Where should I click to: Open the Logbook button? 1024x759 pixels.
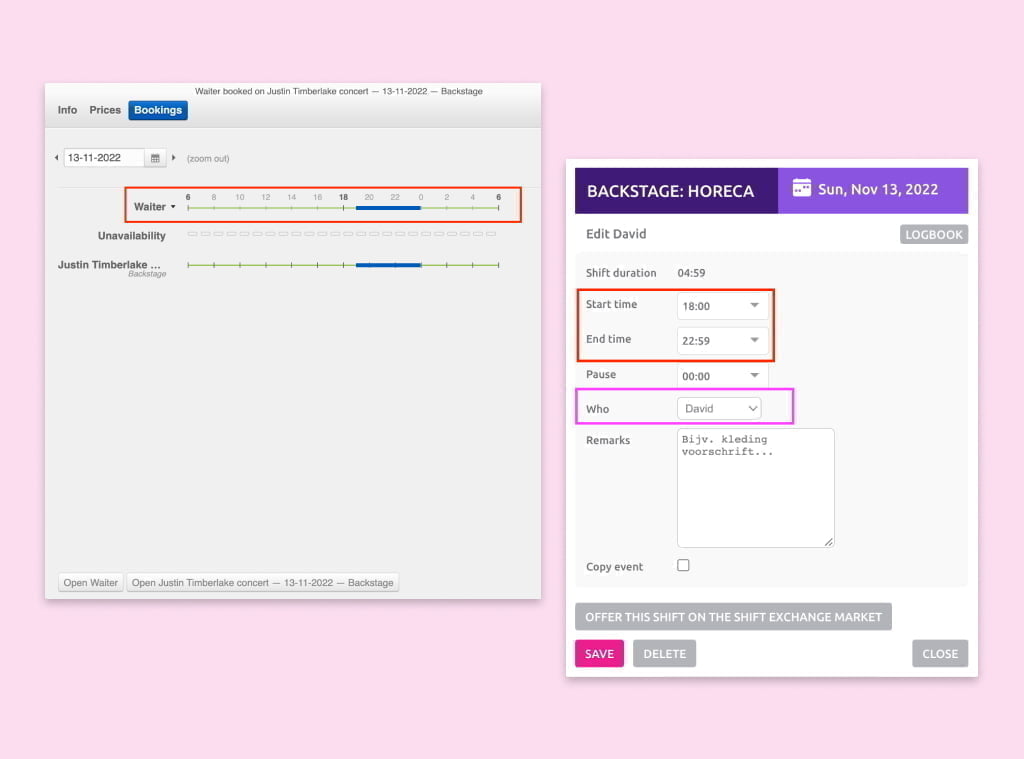(x=933, y=235)
